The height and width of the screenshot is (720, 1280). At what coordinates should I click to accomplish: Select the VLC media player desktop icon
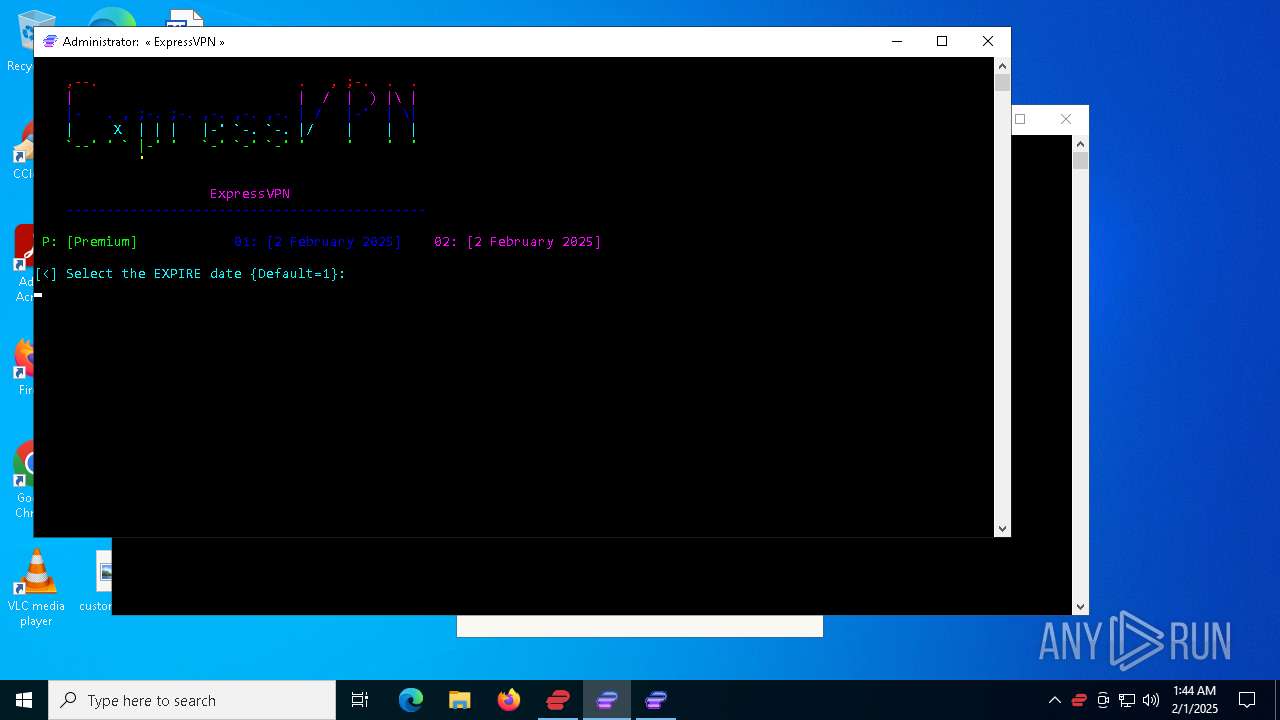36,588
